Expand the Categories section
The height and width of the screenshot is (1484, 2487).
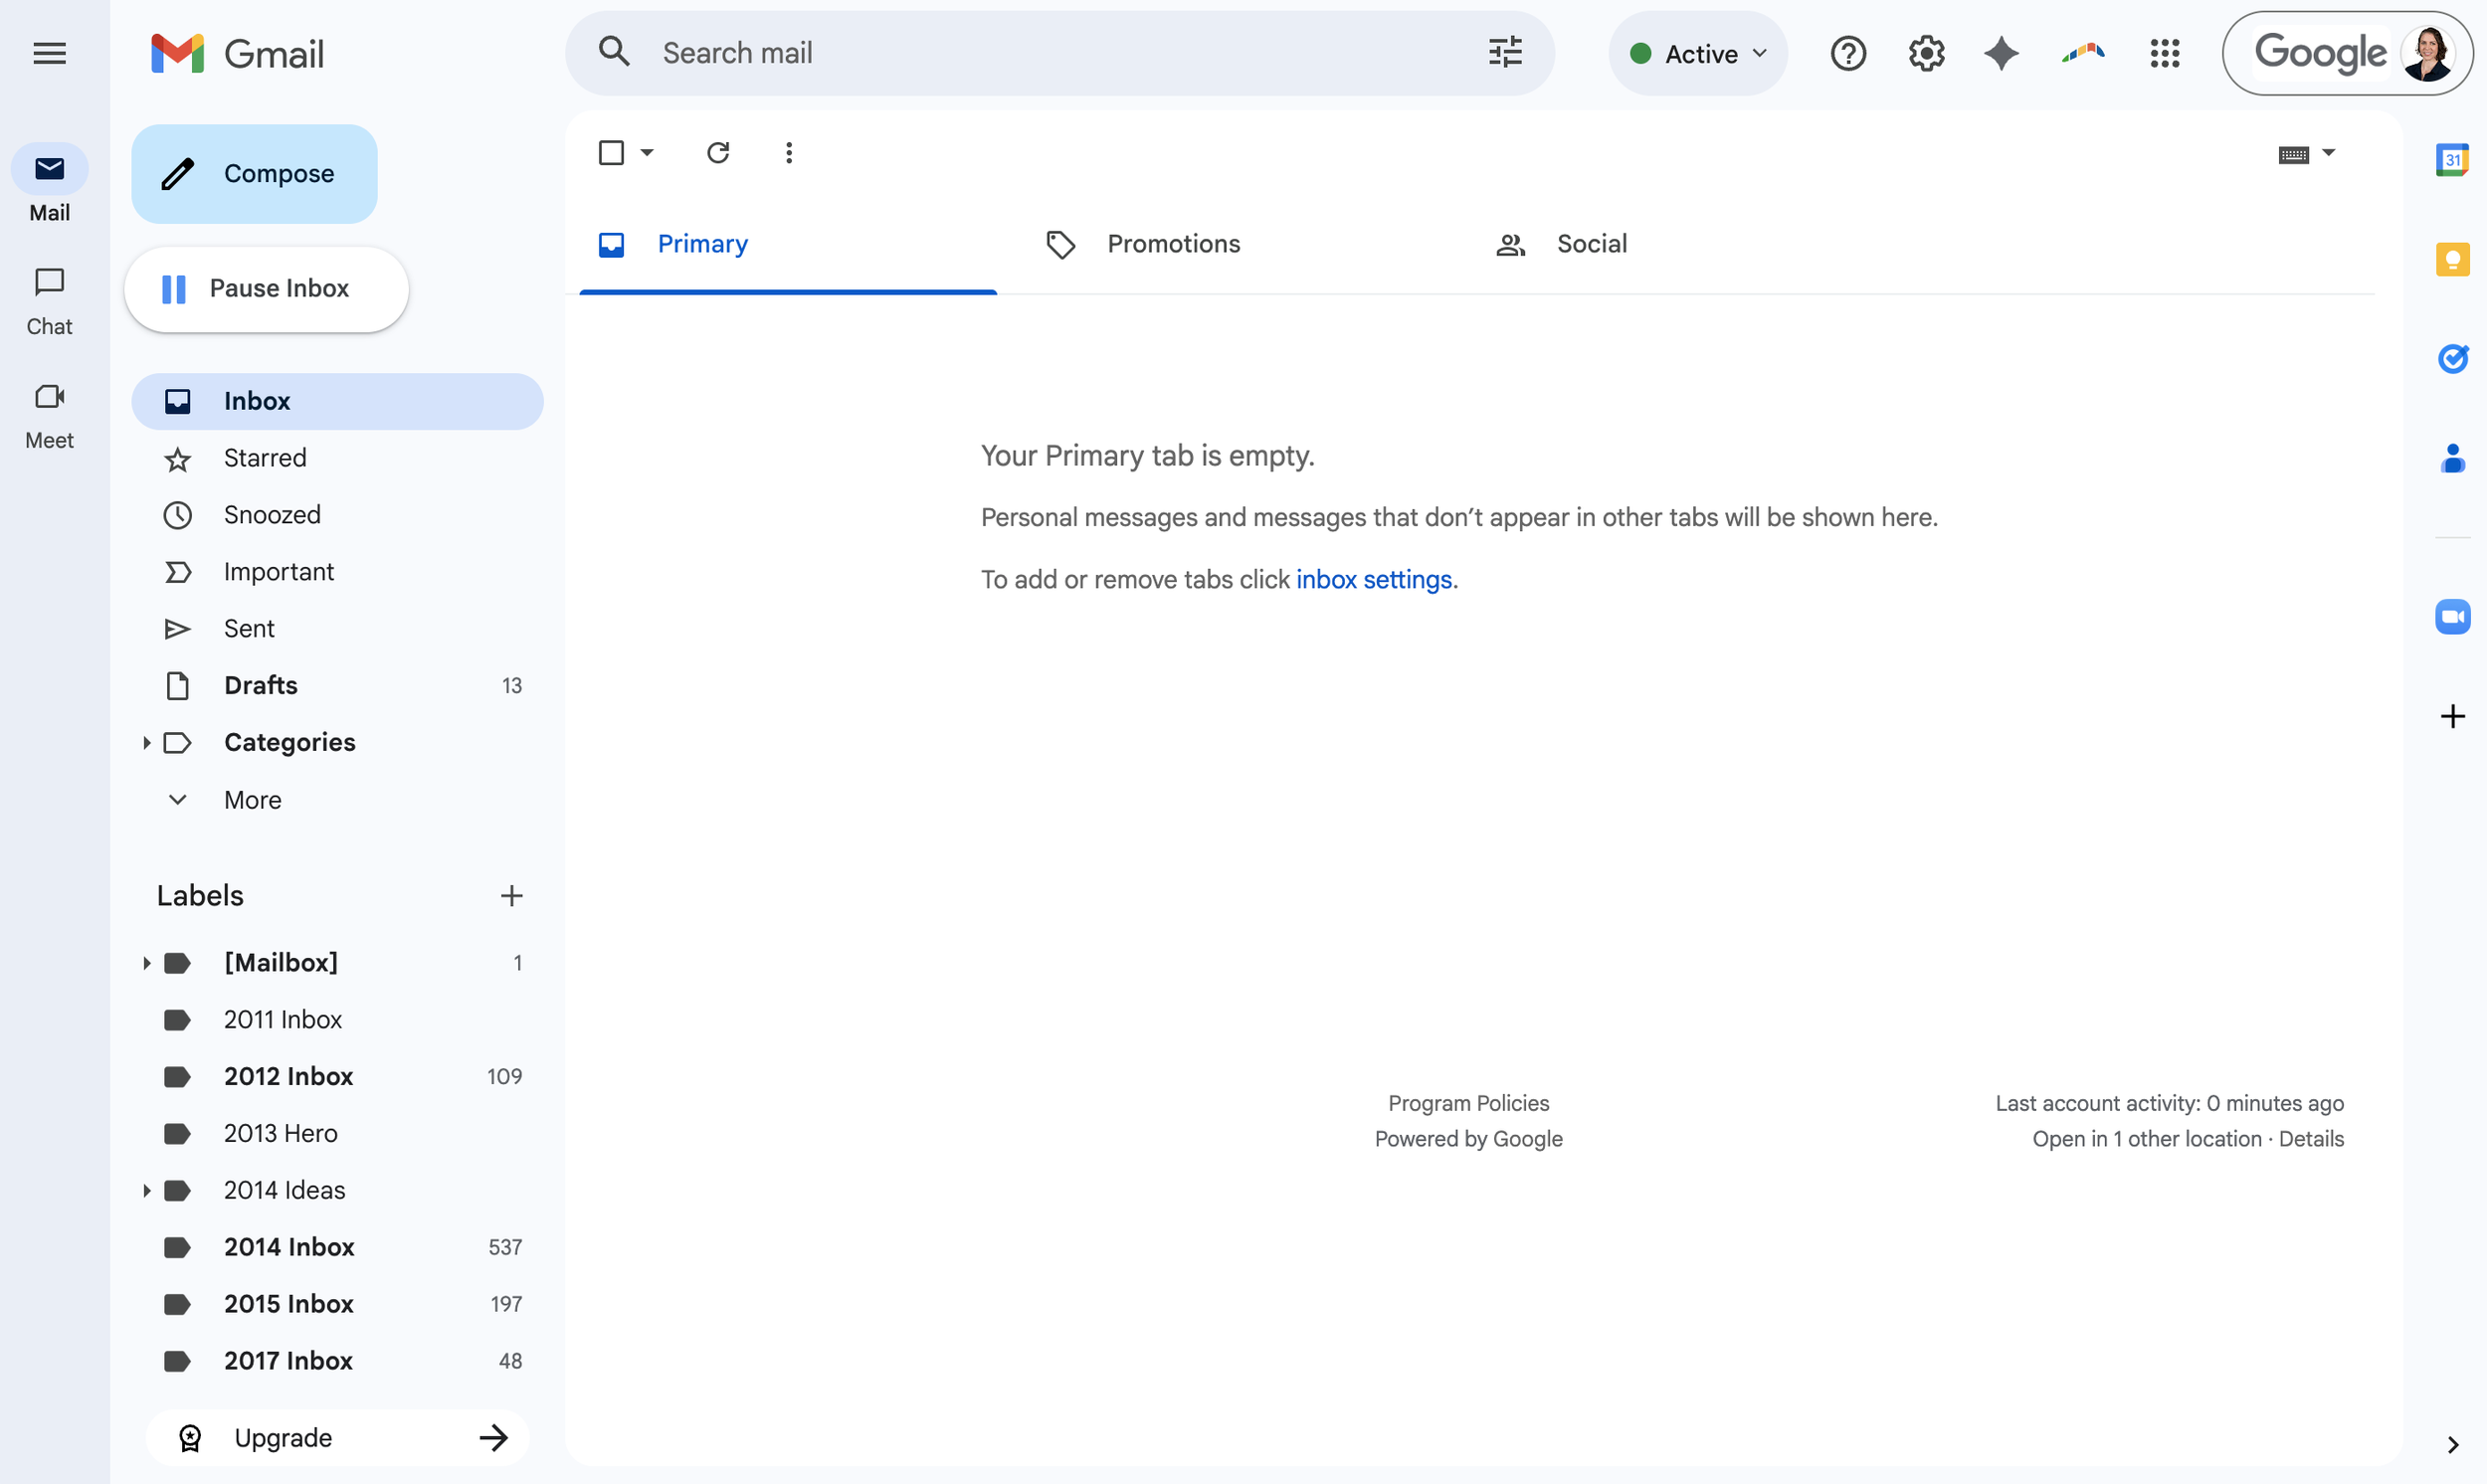coord(147,742)
